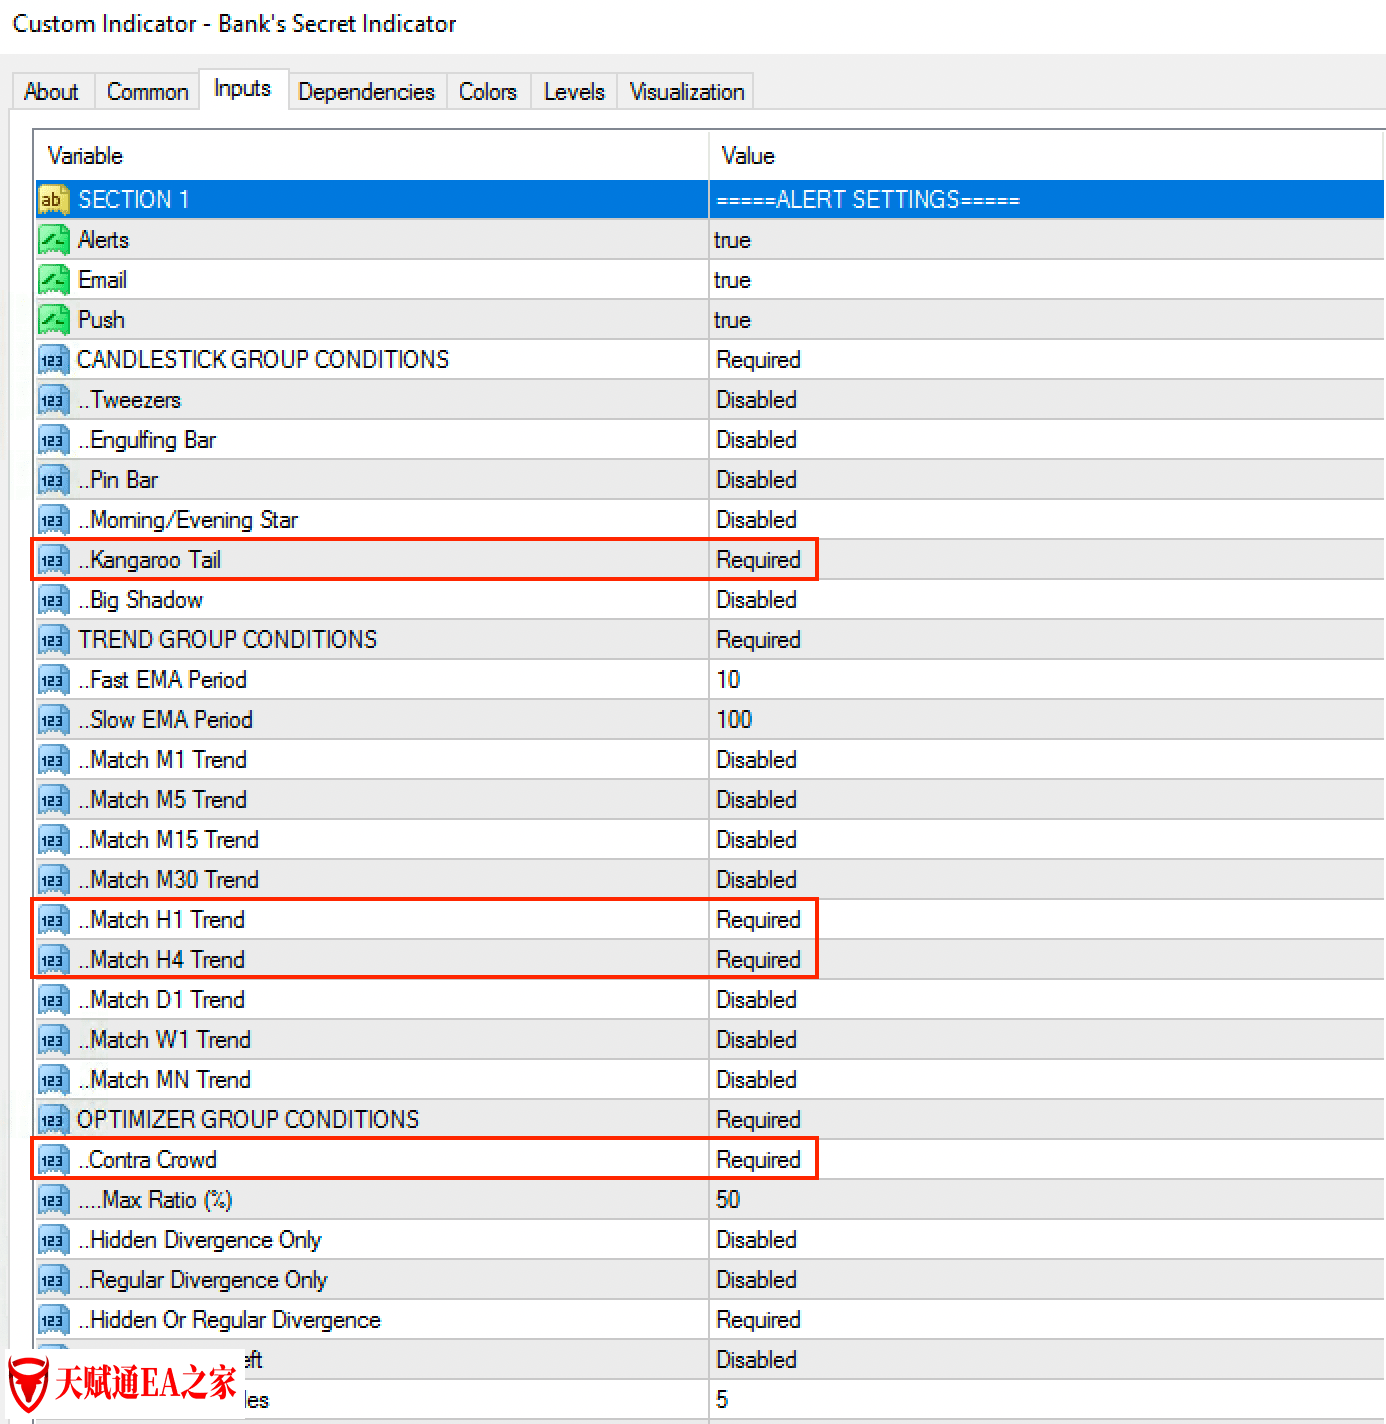Viewport: 1386px width, 1424px height.
Task: Change the Hidden Divergence Only value dropdown
Action: tap(756, 1240)
